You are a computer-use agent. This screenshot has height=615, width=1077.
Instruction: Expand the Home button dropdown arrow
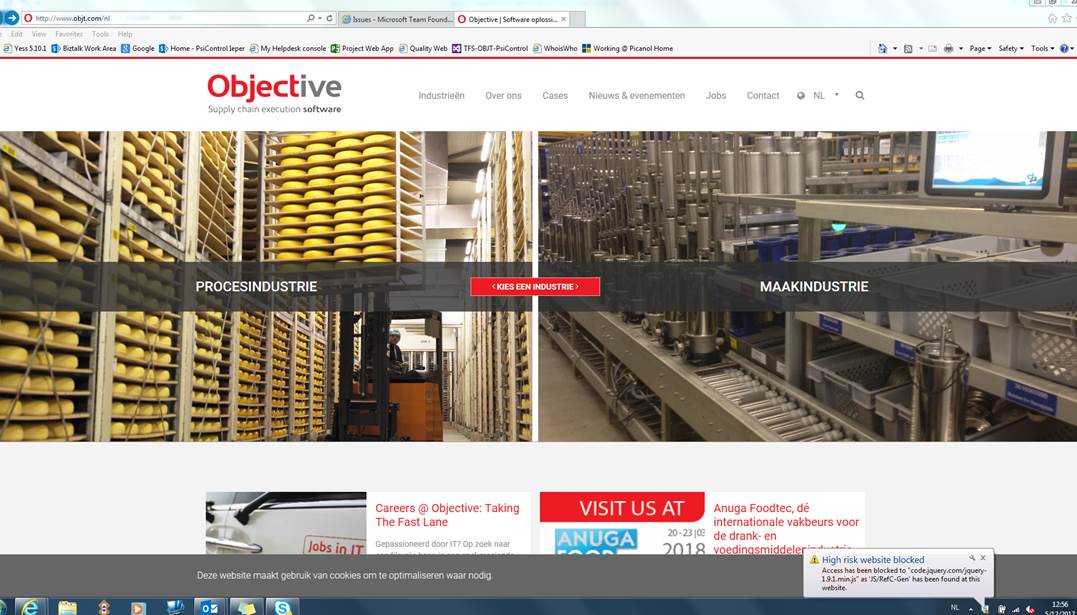pos(894,49)
